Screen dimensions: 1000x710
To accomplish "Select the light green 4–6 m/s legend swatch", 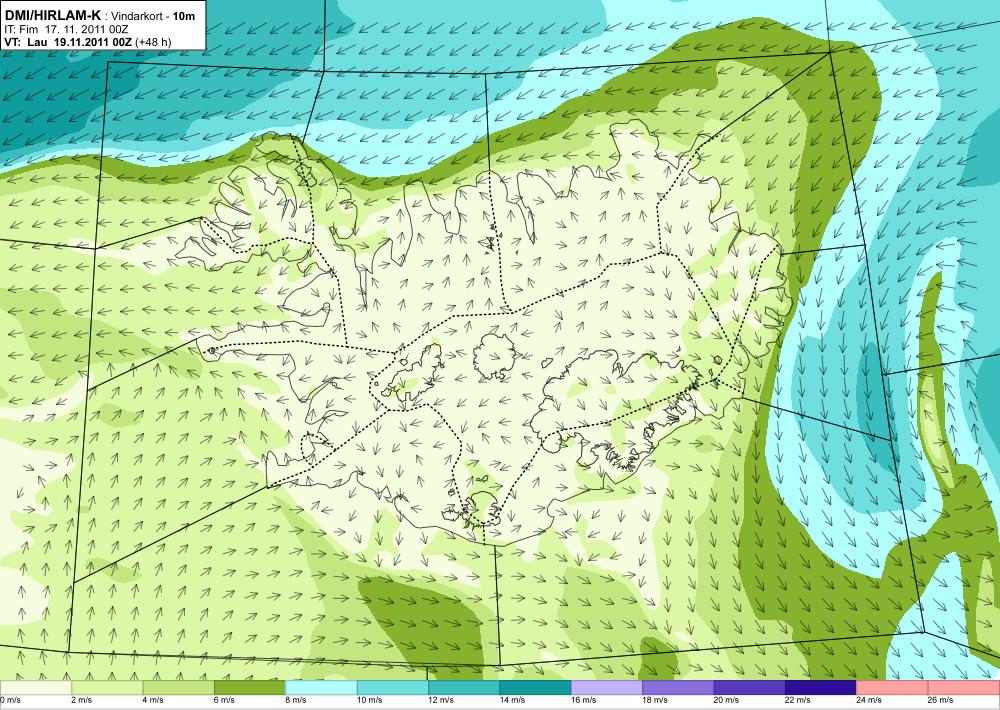I will [x=179, y=688].
